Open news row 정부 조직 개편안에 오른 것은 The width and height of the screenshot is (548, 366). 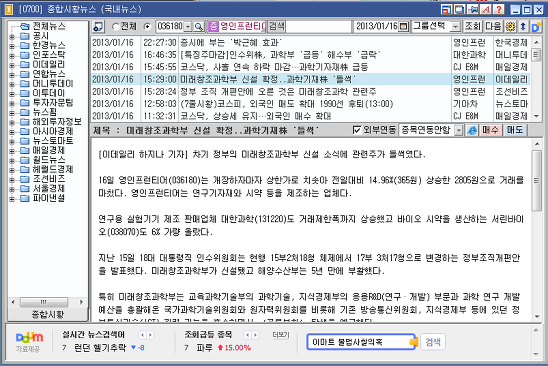(x=311, y=92)
